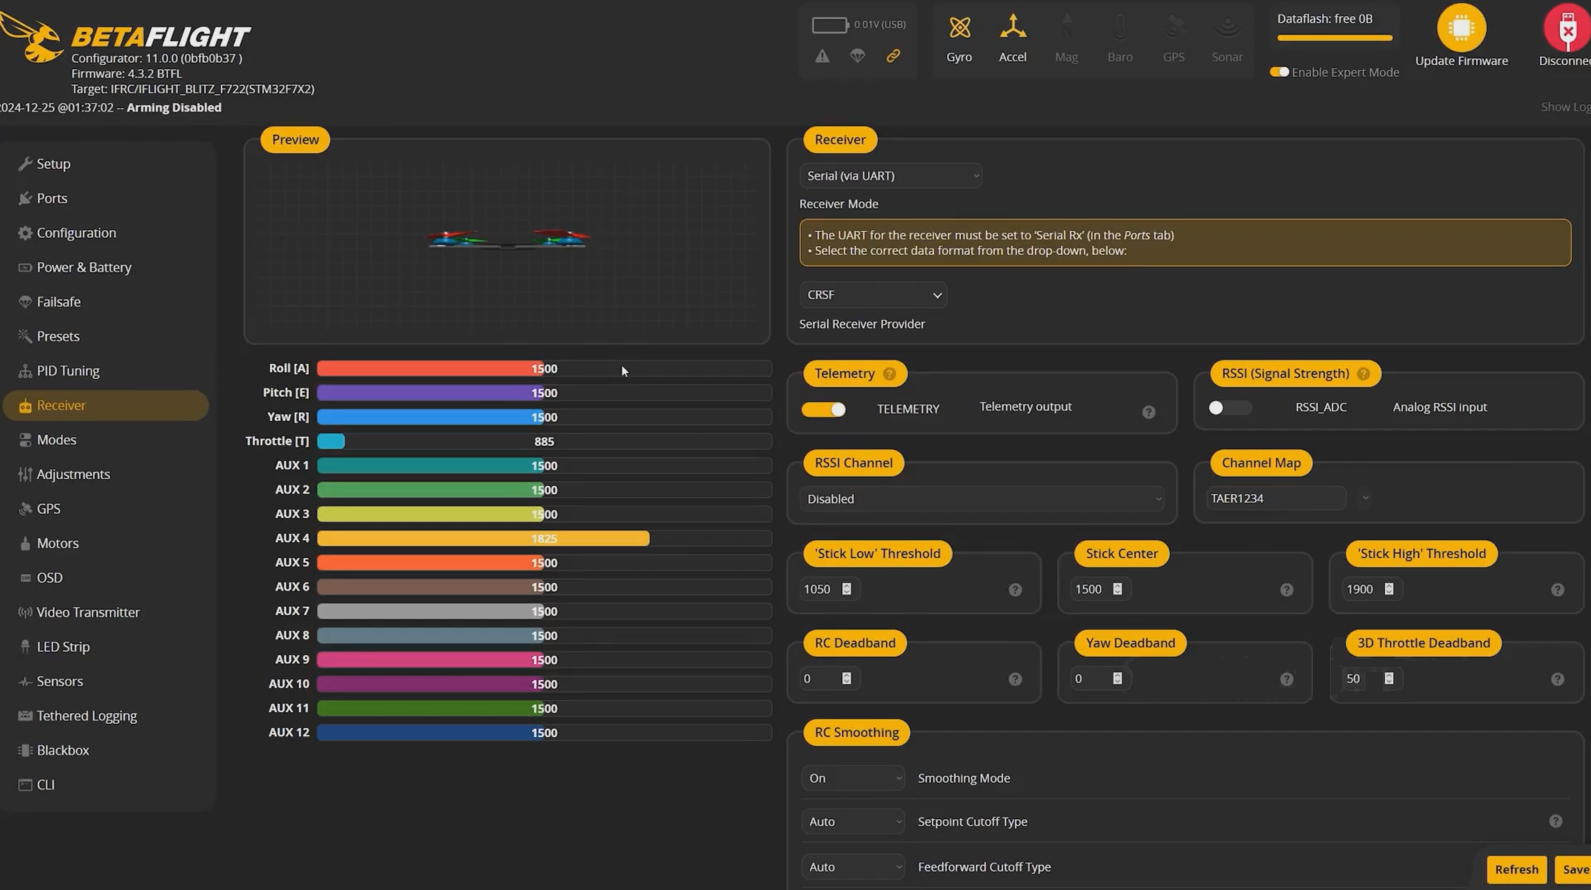The image size is (1591, 890).
Task: Click help icon beside RSSI Signal Strength
Action: 1363,374
